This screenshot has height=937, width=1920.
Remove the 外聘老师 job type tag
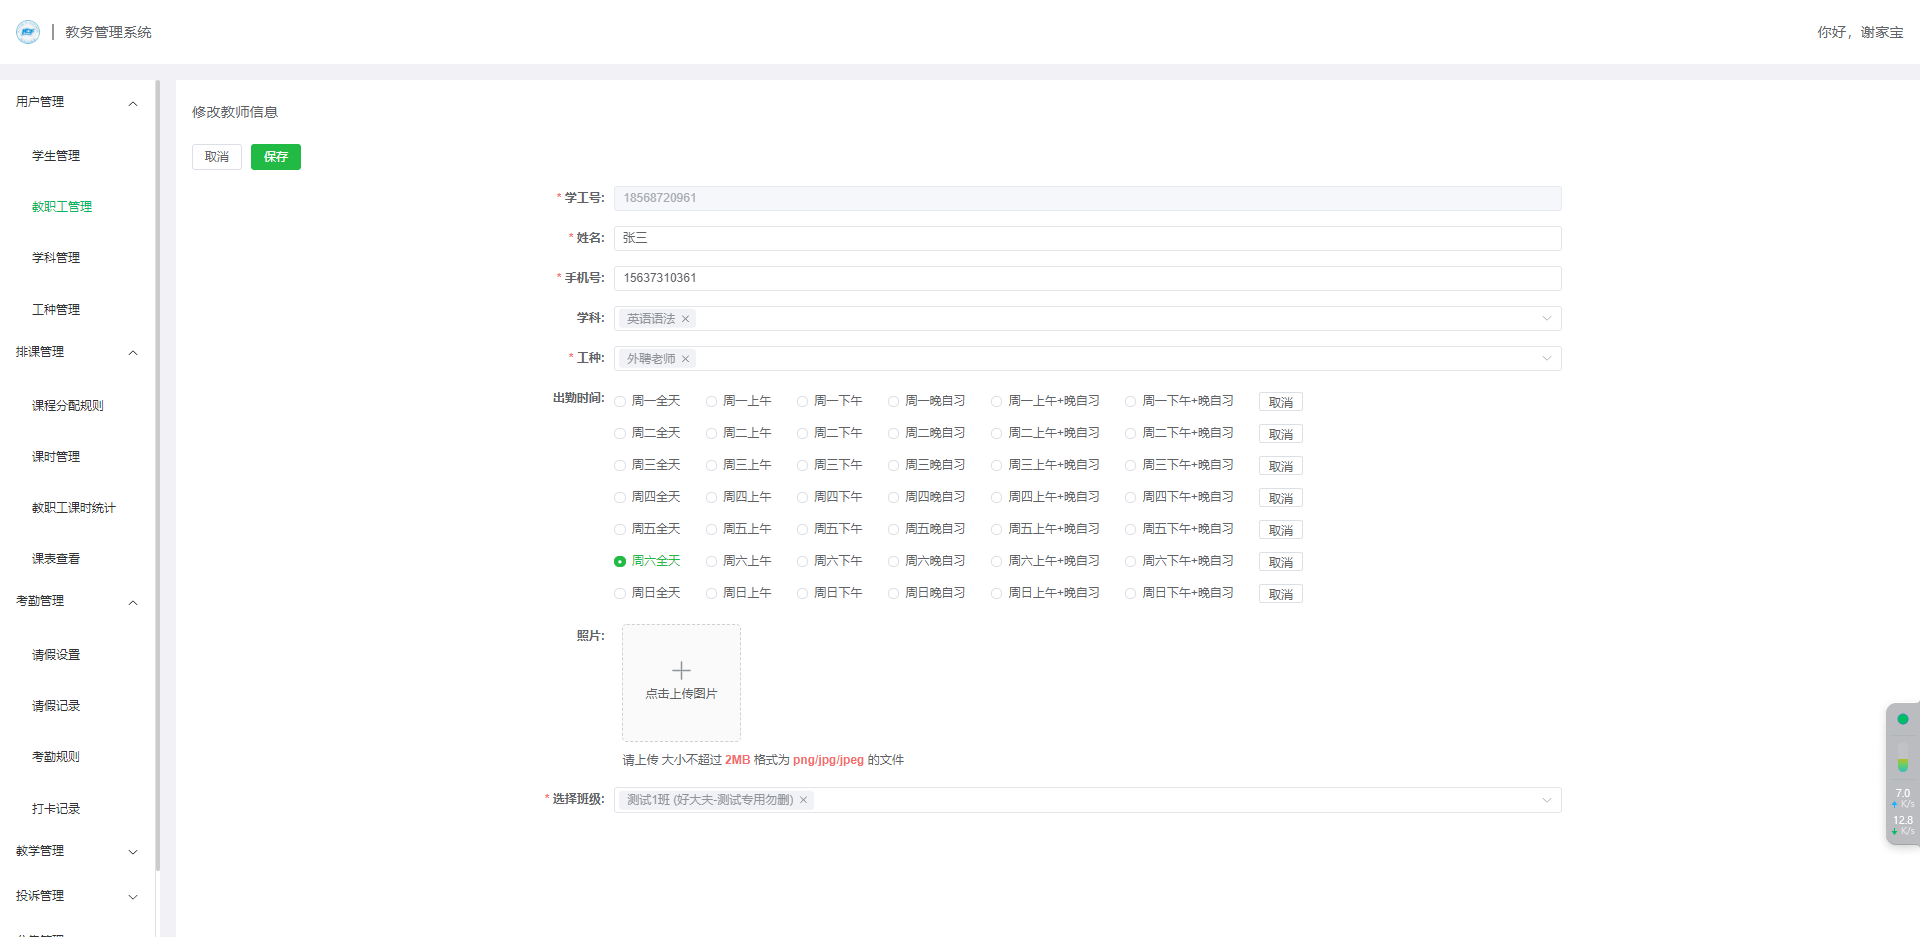coord(685,359)
